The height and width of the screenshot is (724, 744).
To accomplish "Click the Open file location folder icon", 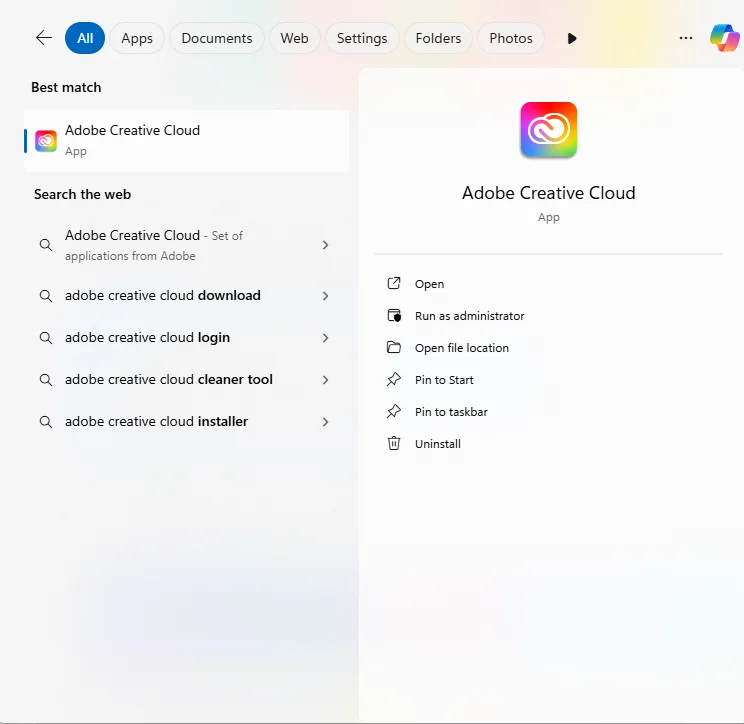I will (x=394, y=348).
